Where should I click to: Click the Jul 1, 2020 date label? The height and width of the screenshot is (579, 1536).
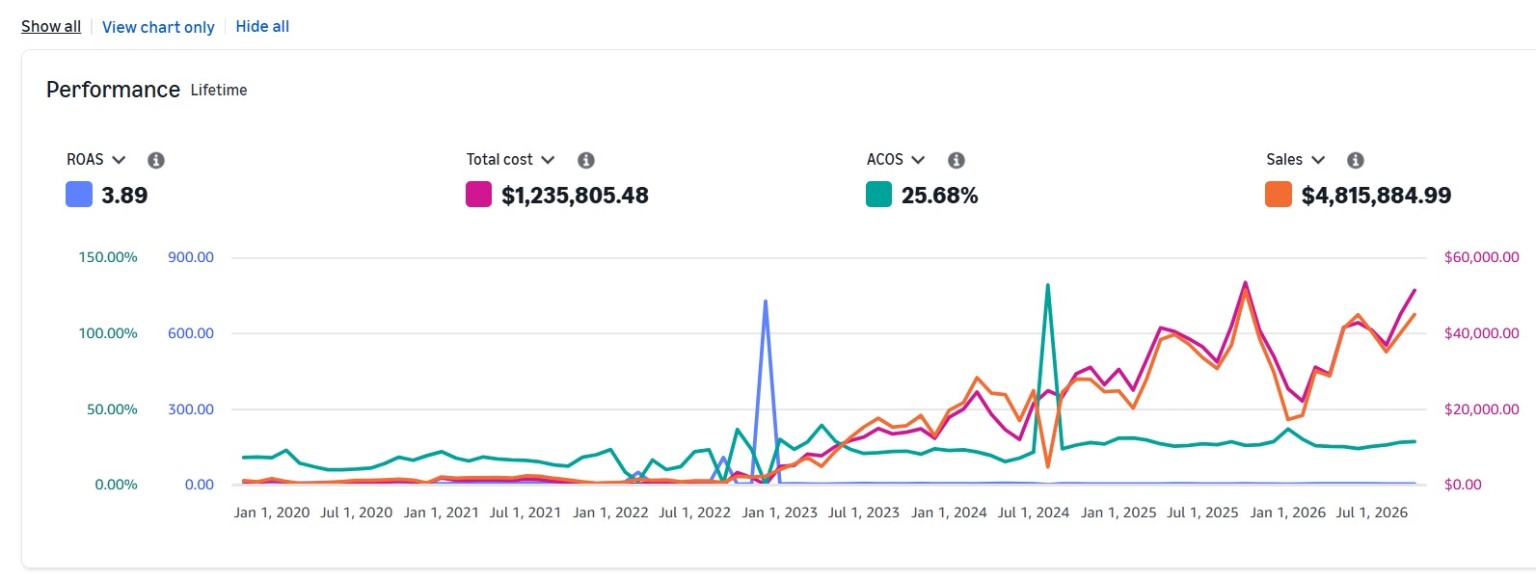[357, 513]
